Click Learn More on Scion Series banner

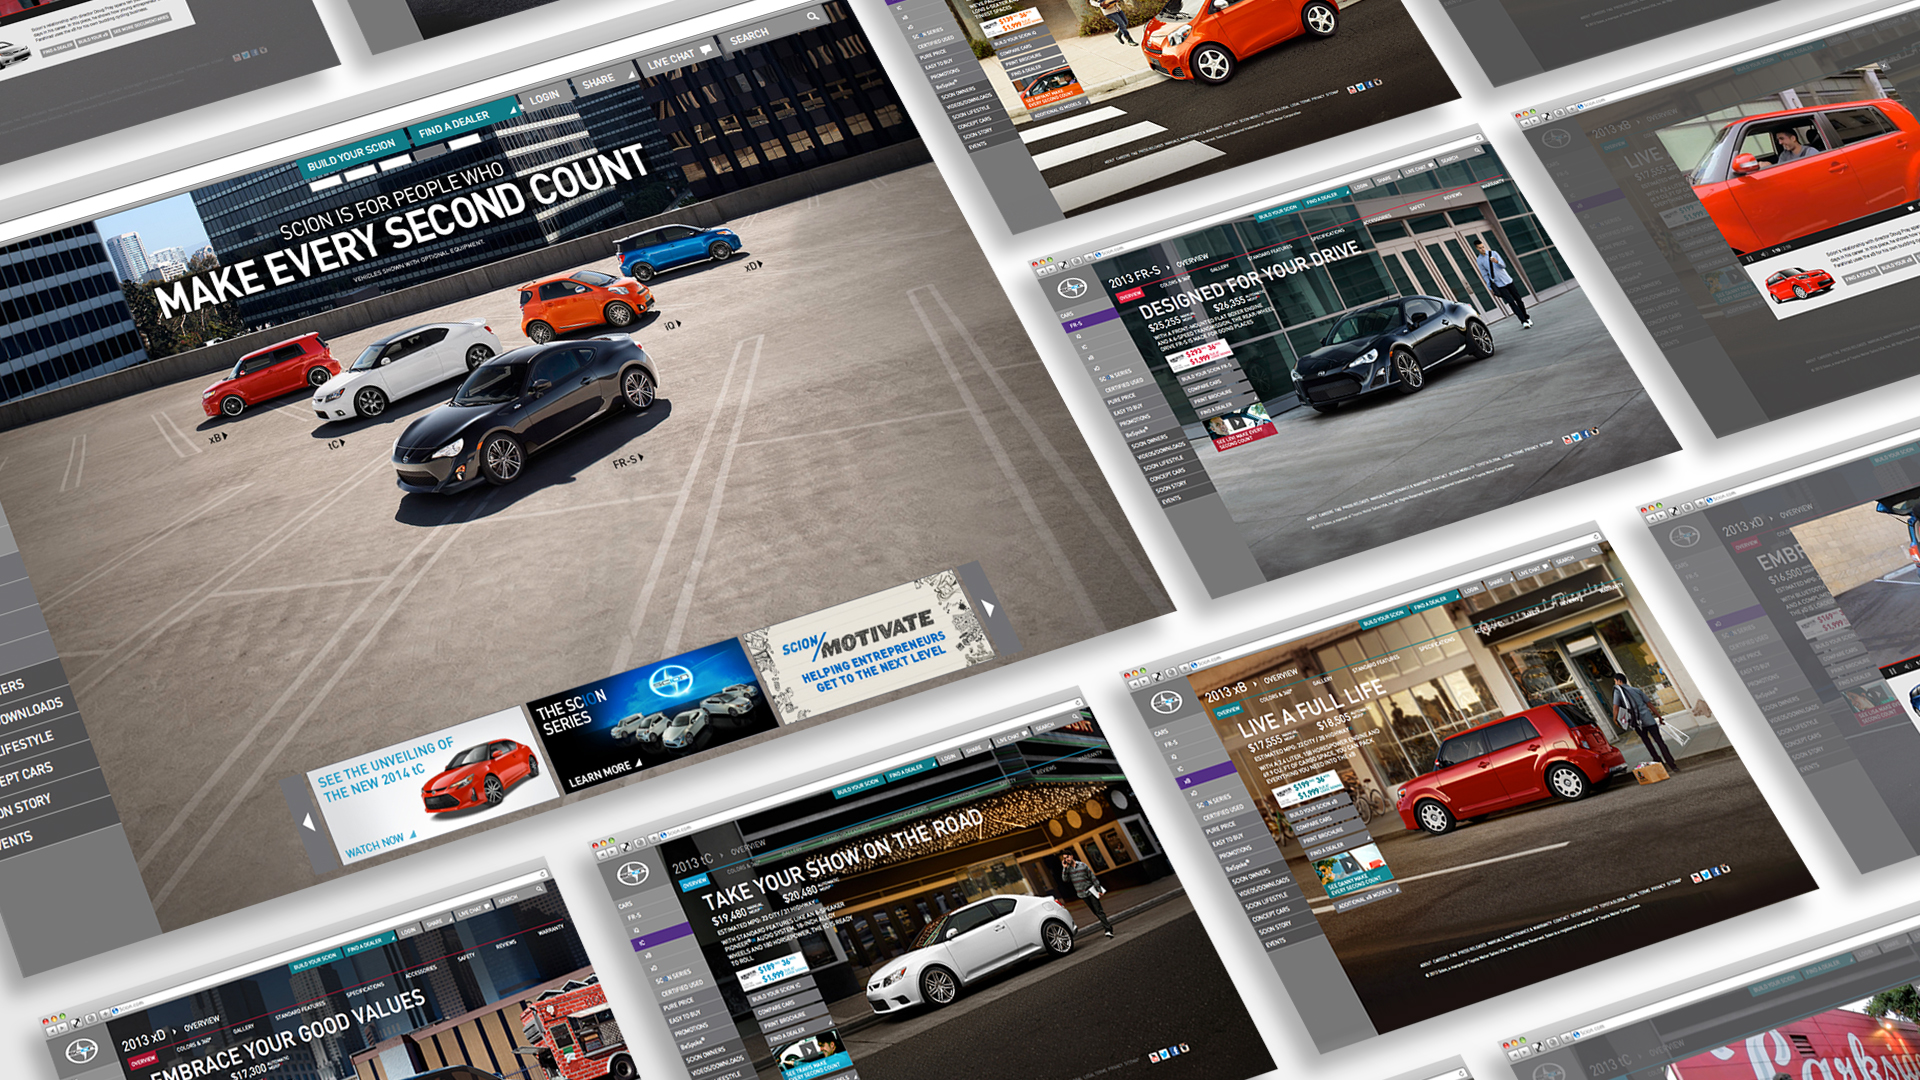(x=604, y=773)
